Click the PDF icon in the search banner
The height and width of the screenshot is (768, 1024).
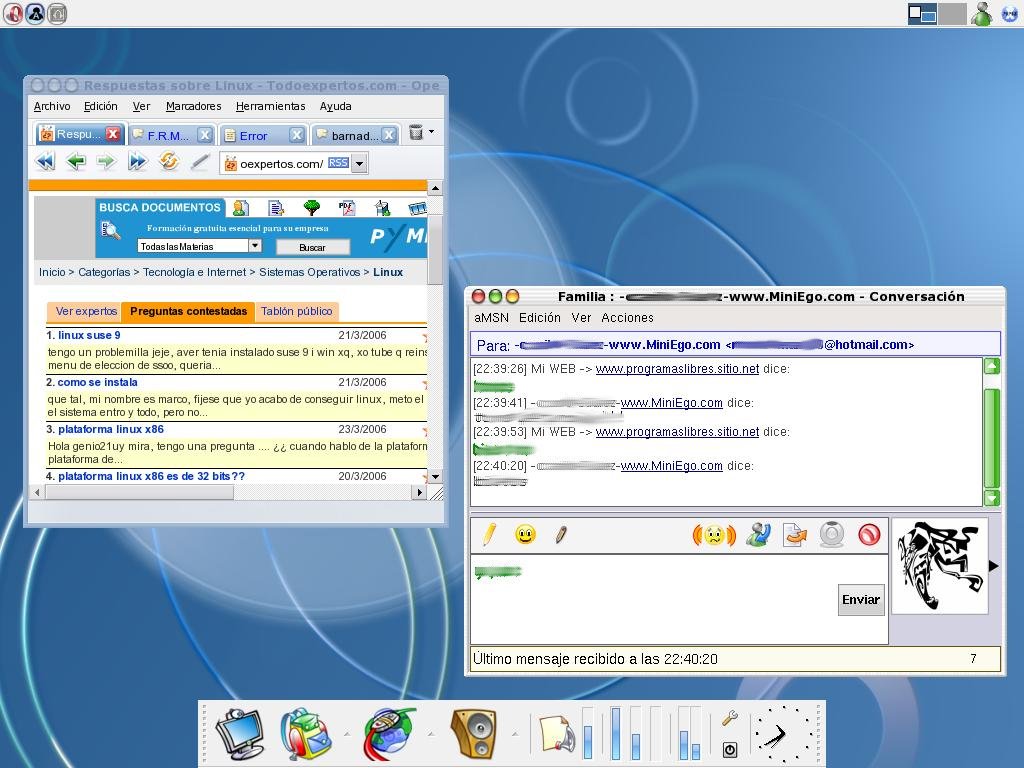347,208
